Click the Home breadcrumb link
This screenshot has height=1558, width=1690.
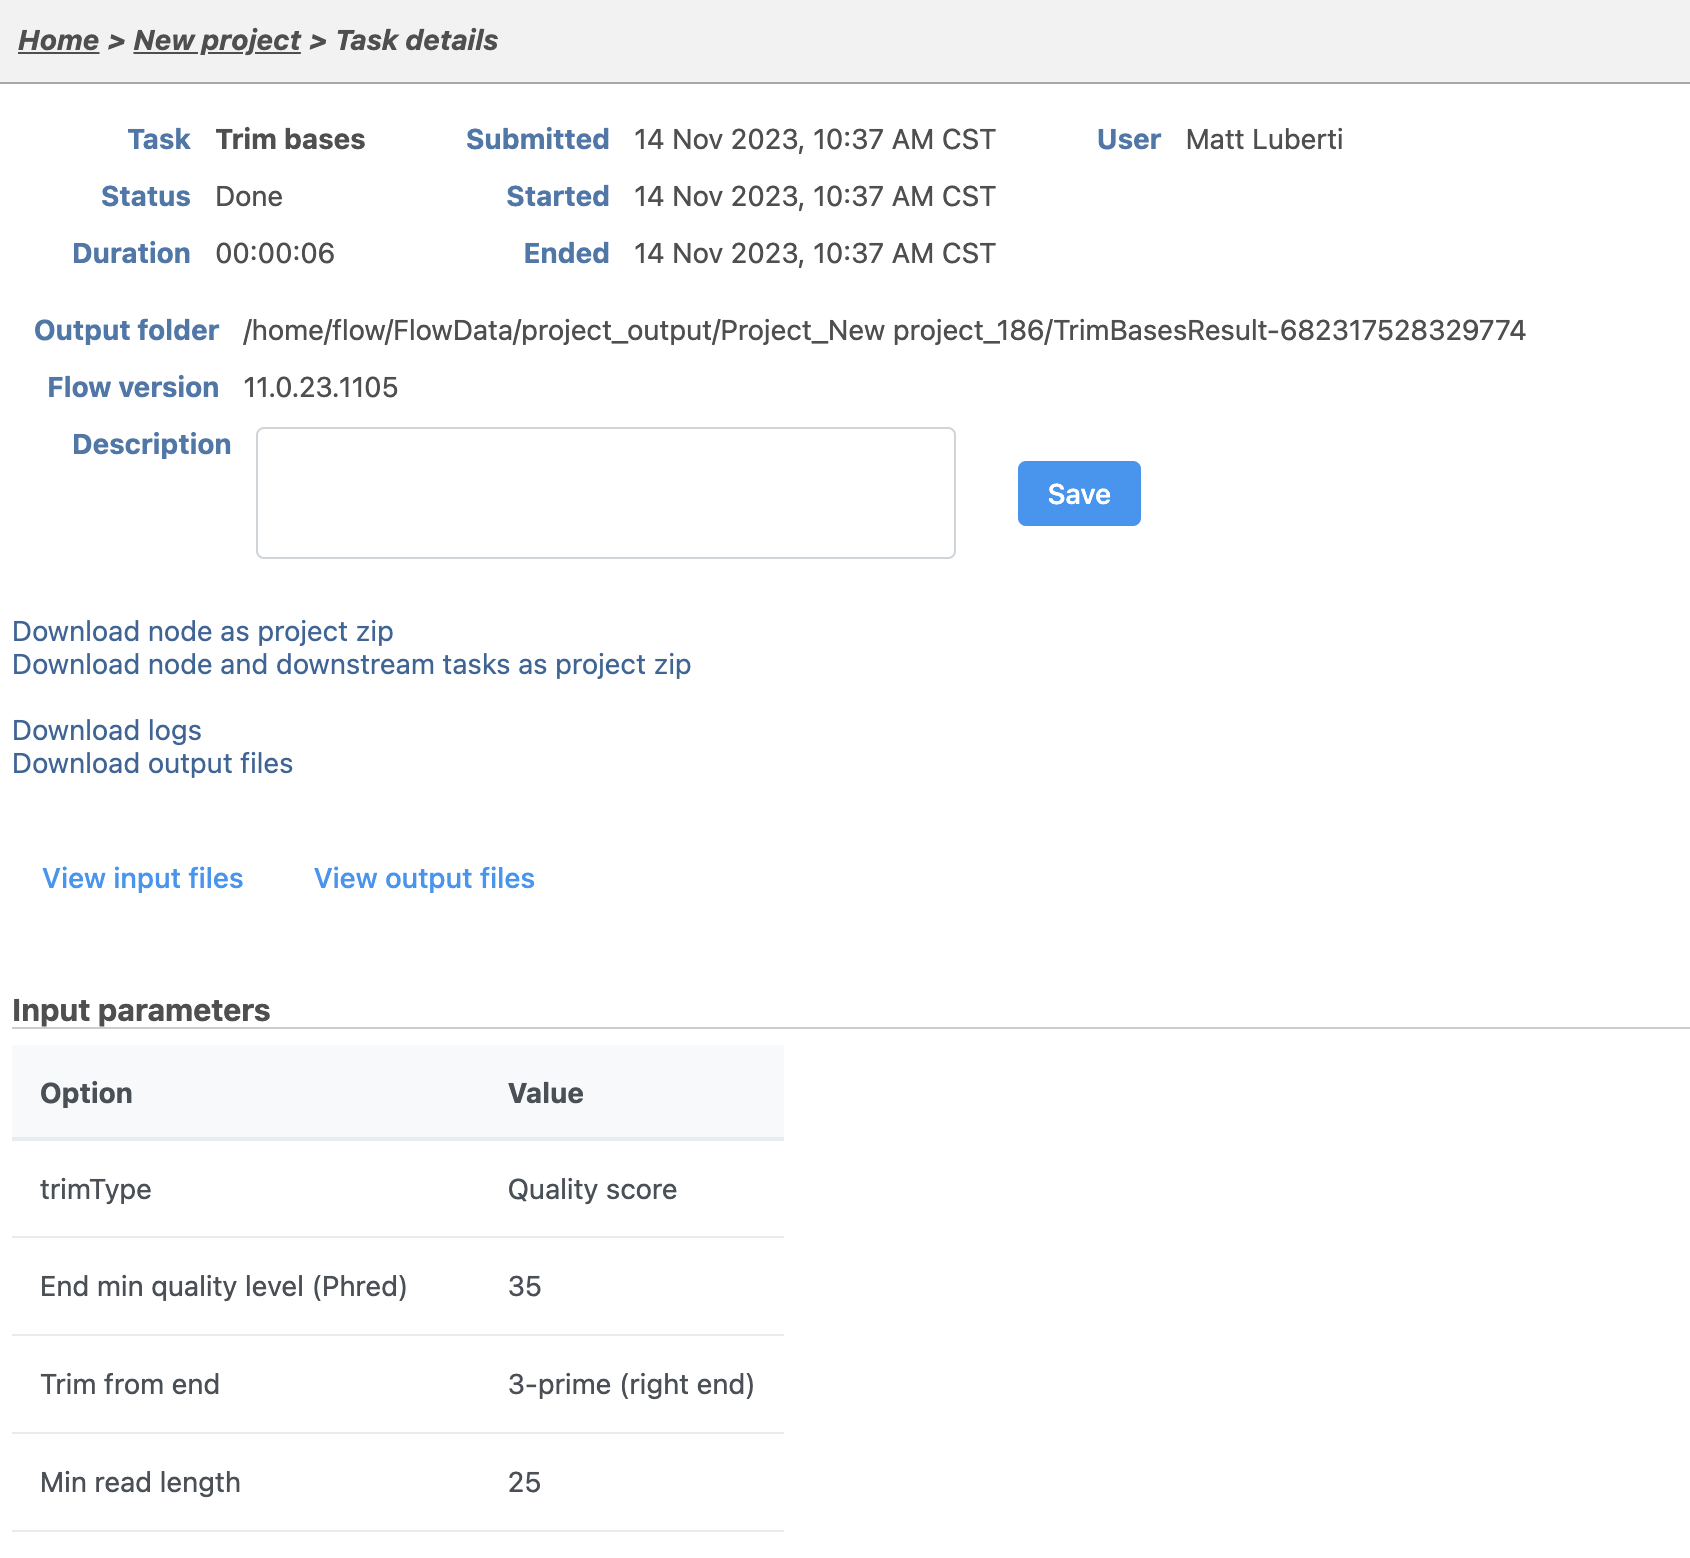pyautogui.click(x=58, y=41)
